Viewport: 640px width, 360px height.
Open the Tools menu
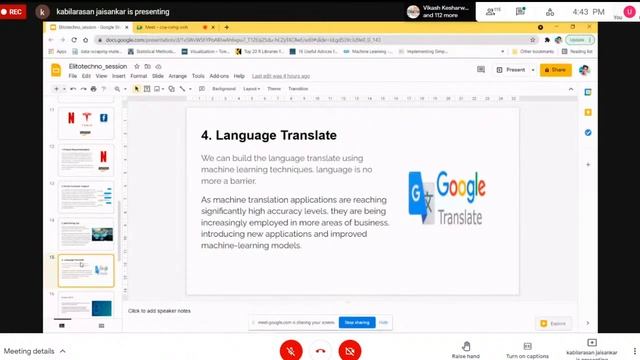198,76
